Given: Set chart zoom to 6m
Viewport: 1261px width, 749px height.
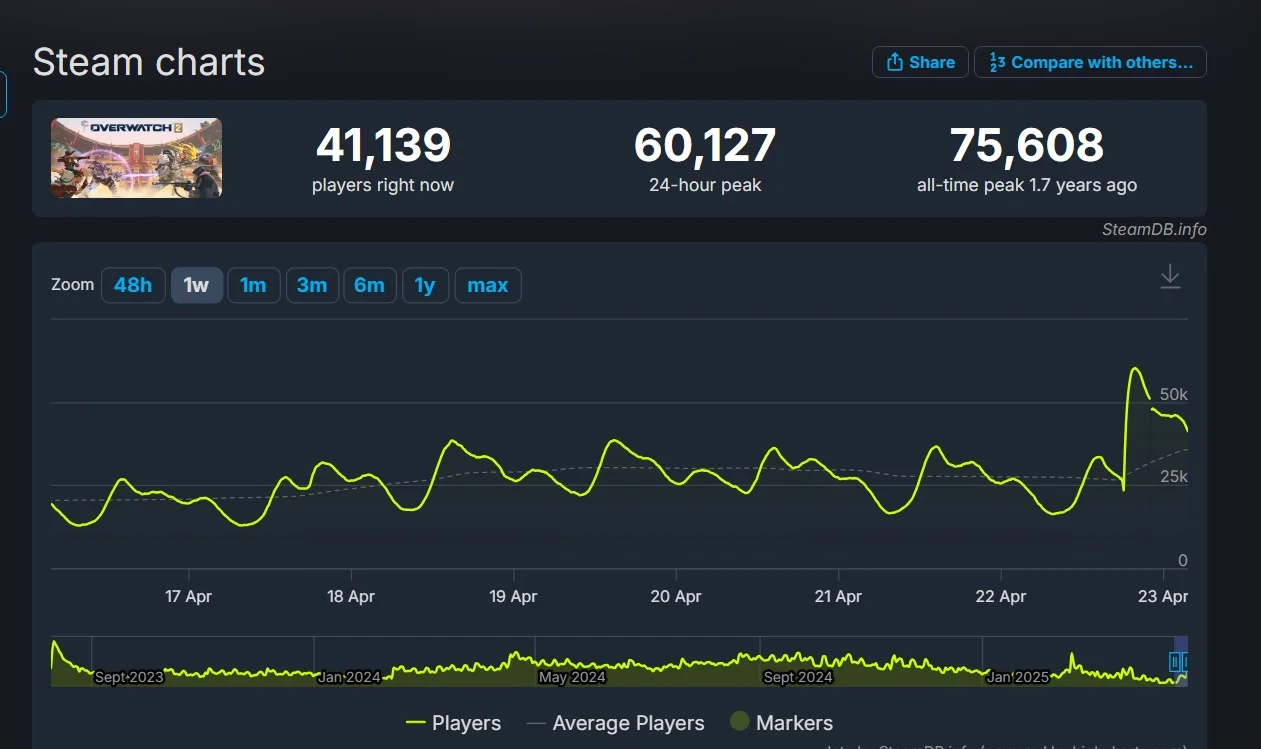Looking at the screenshot, I should [369, 285].
